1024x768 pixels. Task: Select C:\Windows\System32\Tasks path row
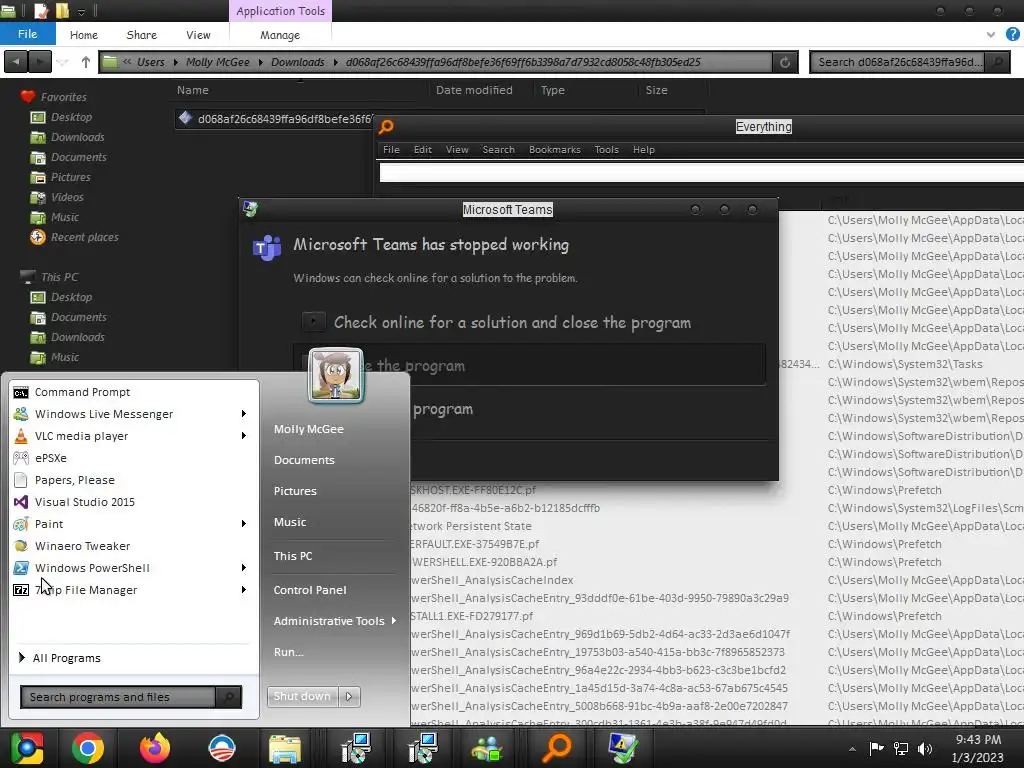[x=905, y=364]
